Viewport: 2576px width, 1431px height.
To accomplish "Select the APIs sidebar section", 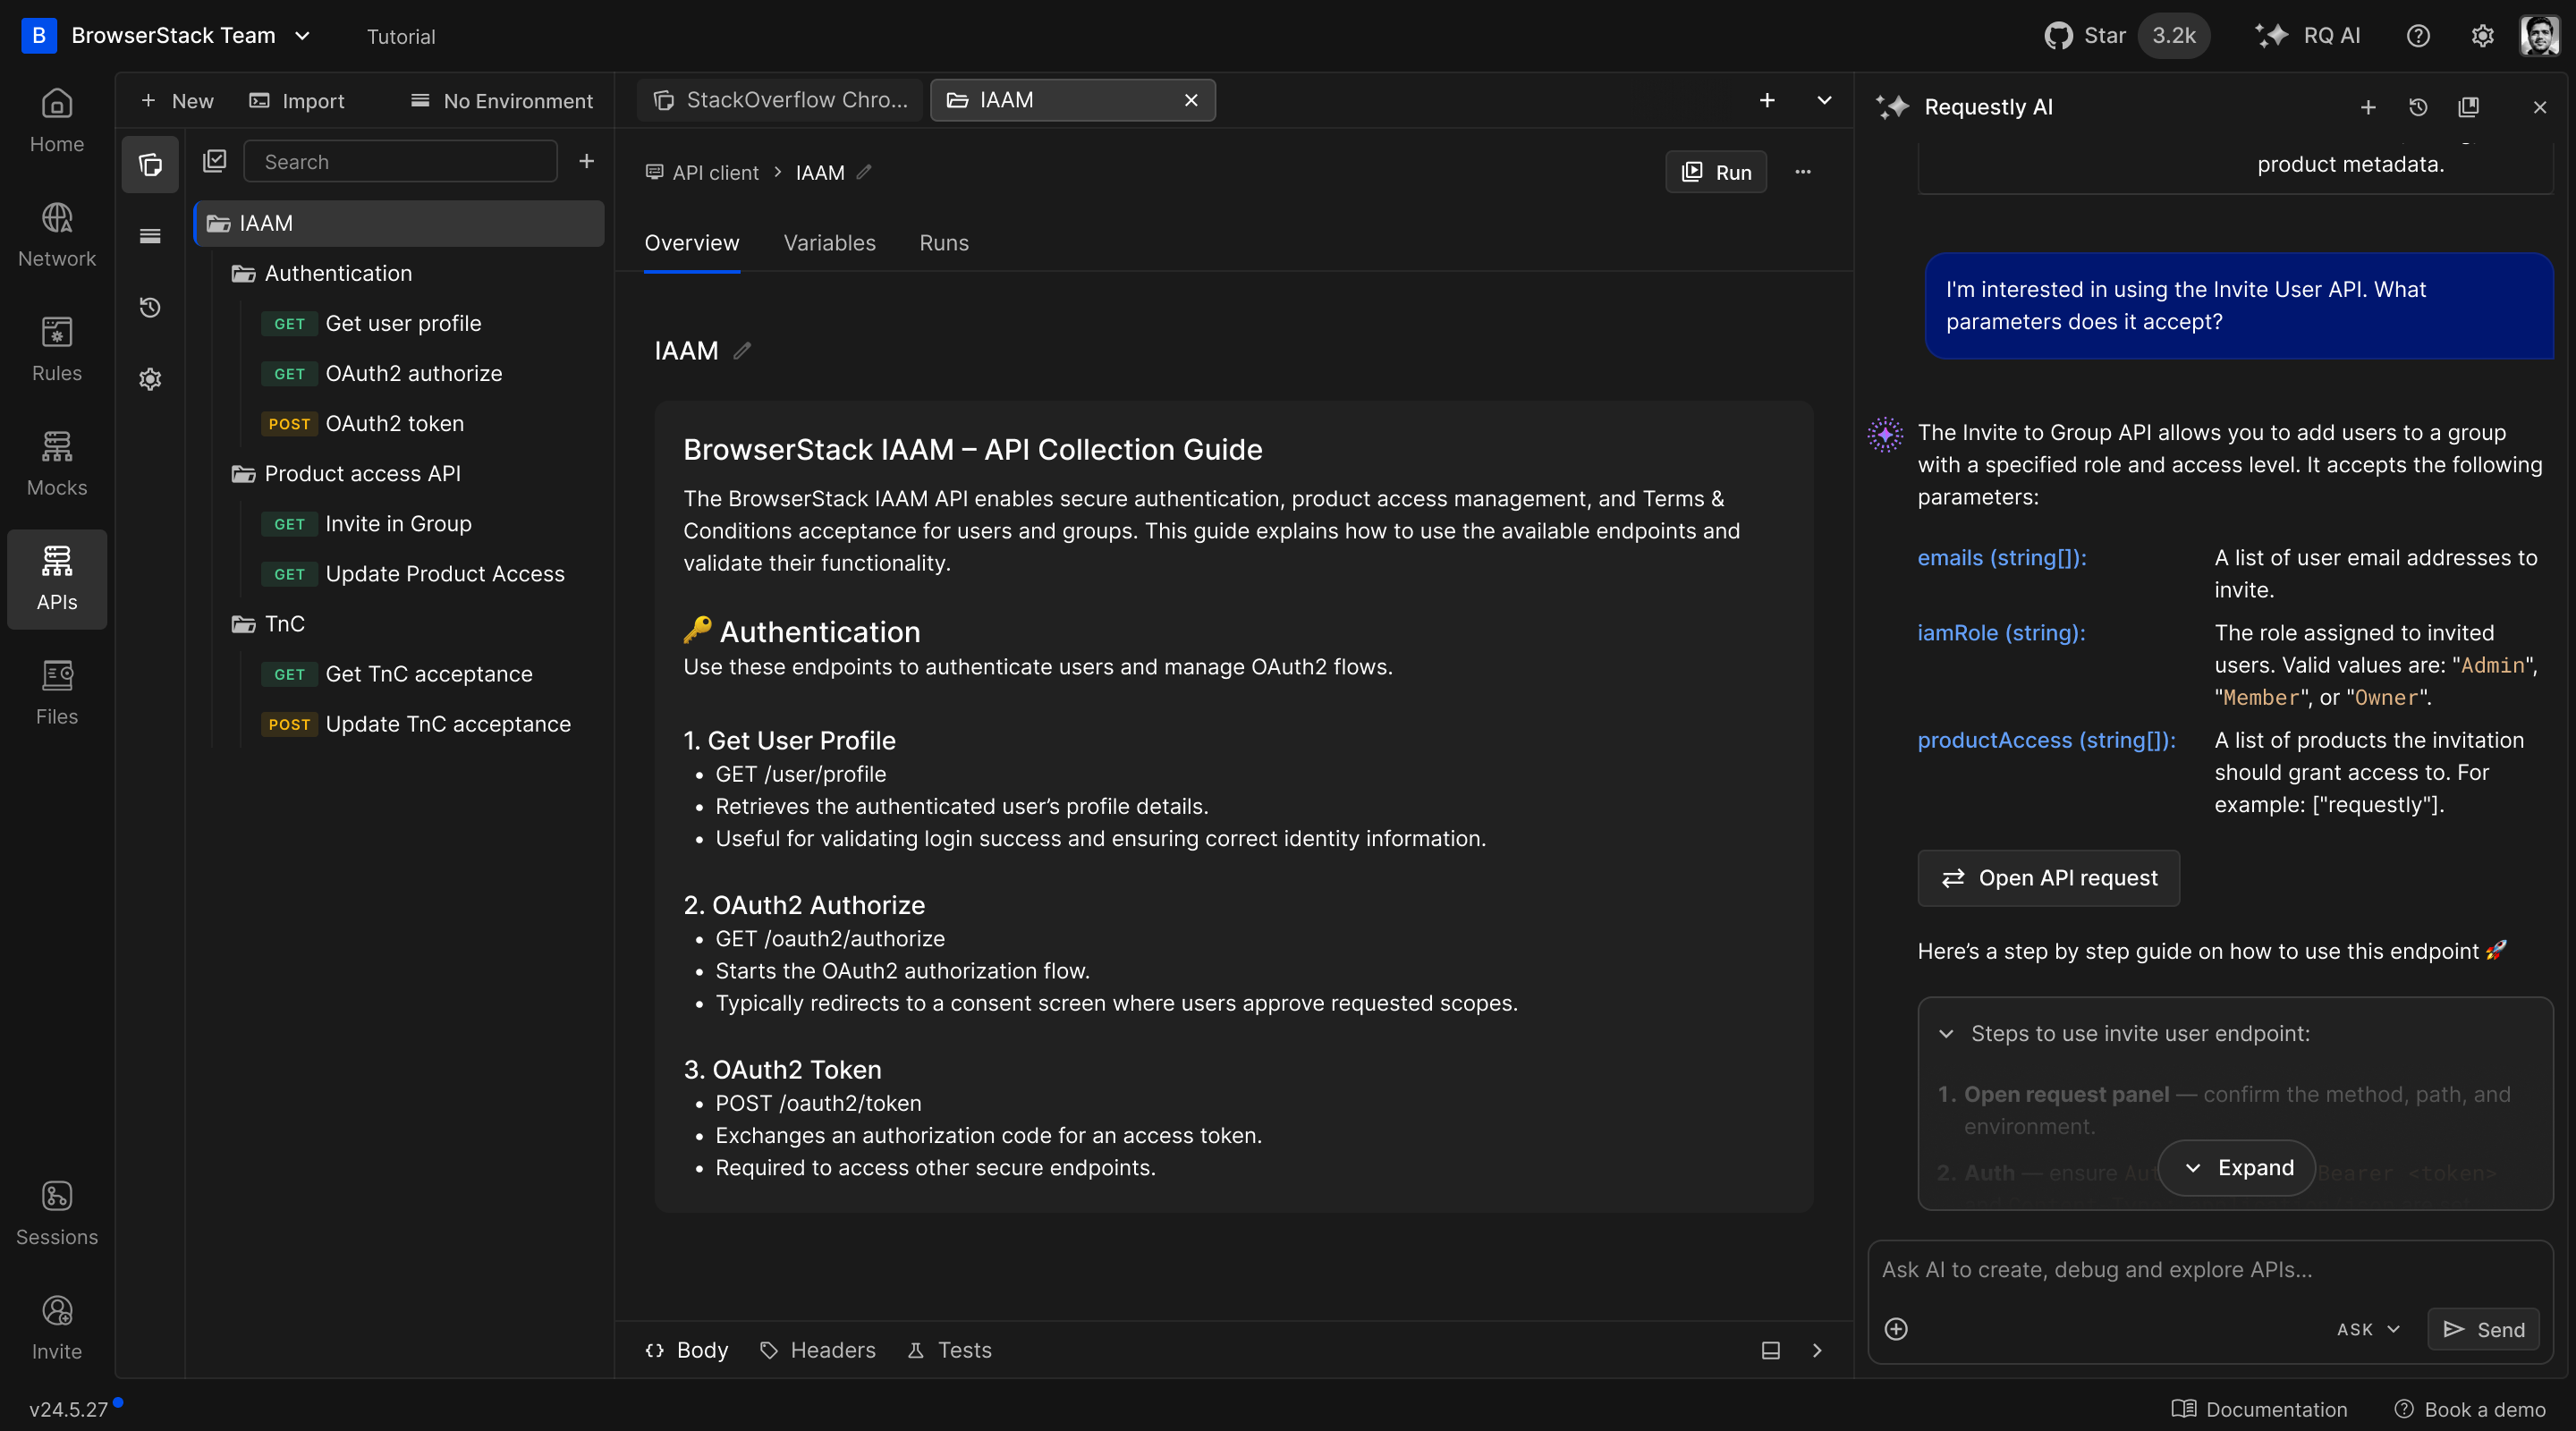I will (x=57, y=579).
